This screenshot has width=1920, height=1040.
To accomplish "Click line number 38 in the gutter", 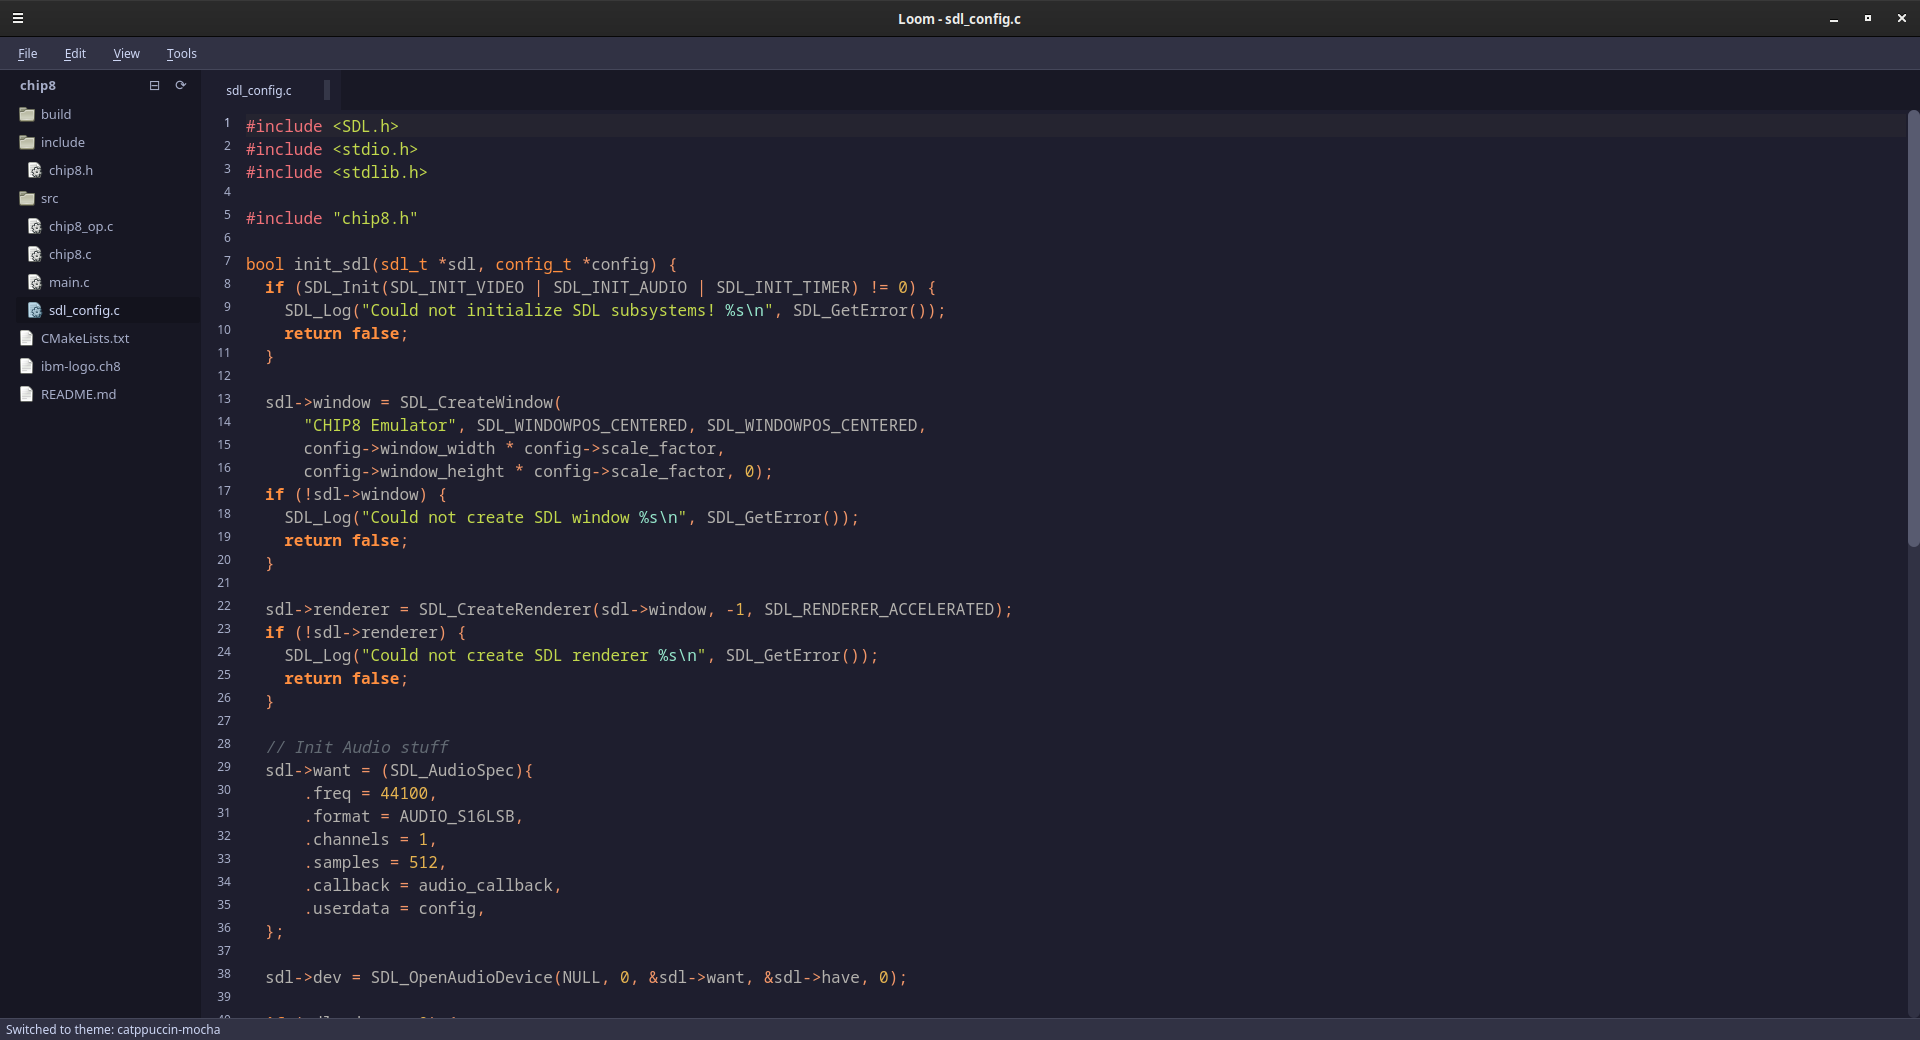I will click(224, 974).
